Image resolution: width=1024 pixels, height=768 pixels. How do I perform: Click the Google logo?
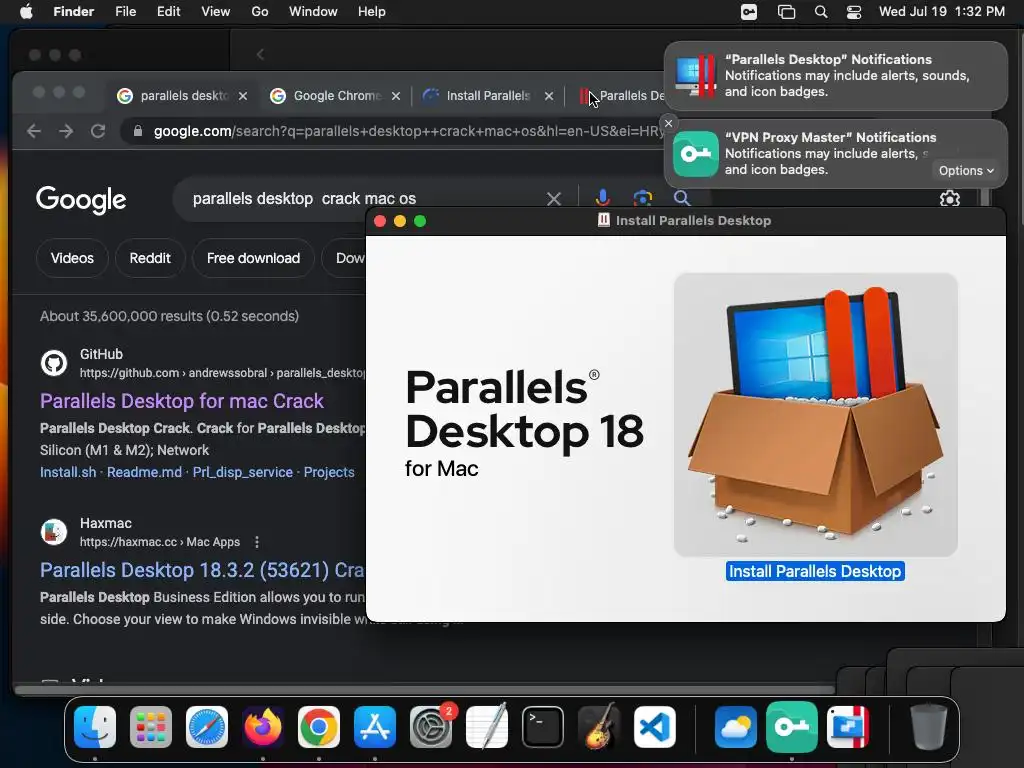tap(81, 200)
